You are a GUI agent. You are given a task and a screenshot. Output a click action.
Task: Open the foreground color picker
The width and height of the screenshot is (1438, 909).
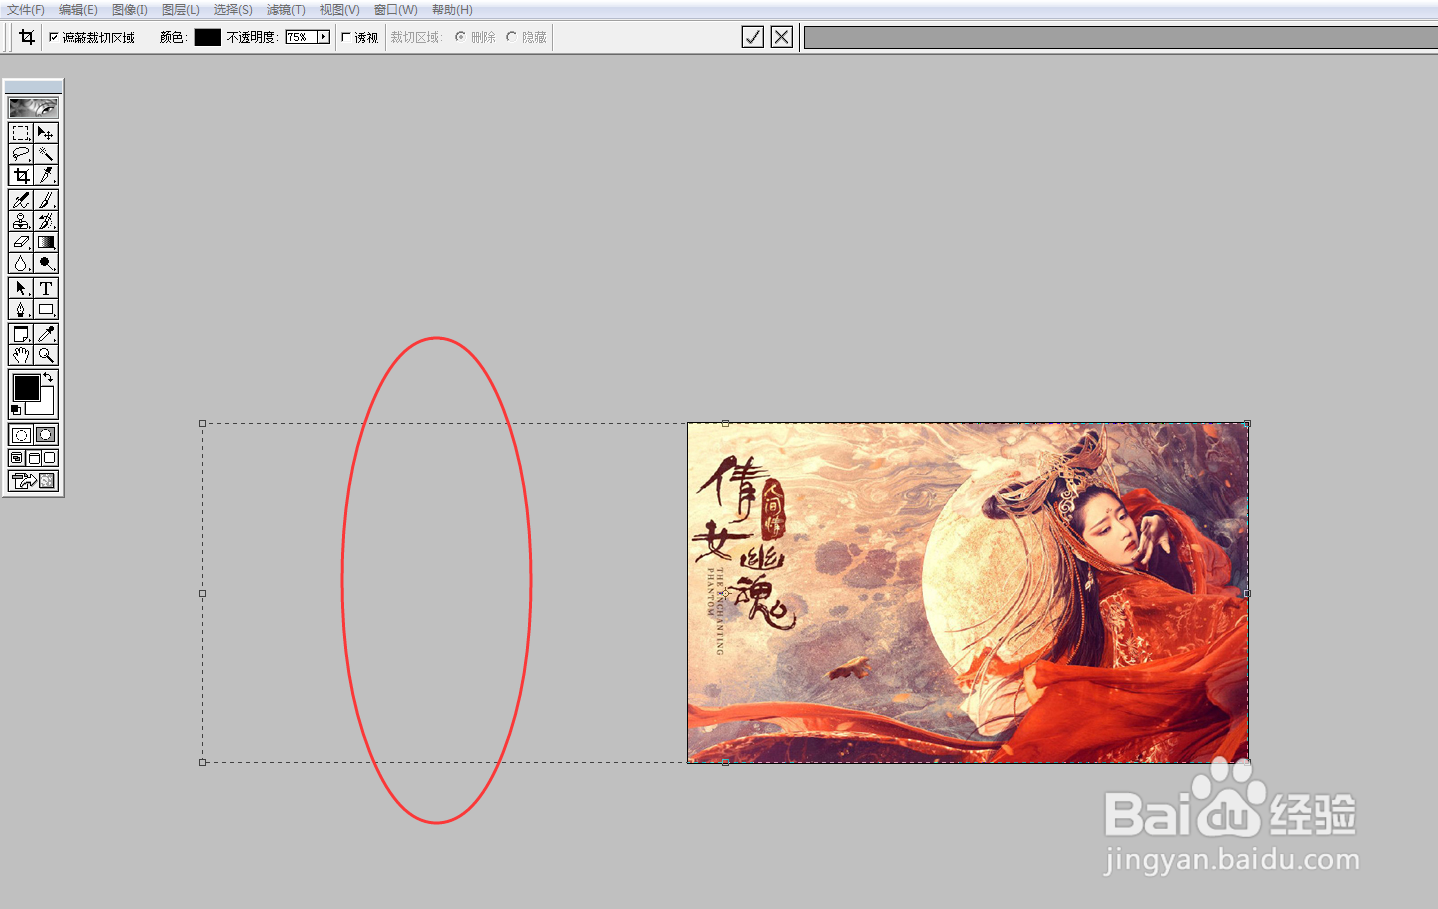click(x=26, y=387)
